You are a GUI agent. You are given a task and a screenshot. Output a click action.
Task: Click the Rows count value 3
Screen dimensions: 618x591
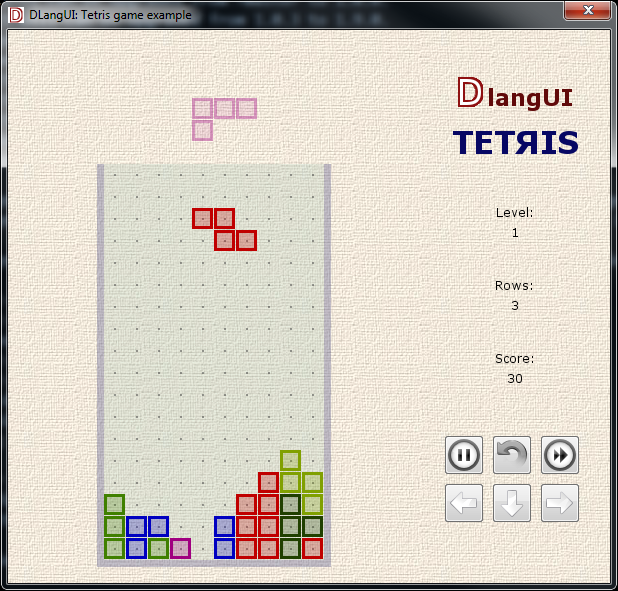click(x=514, y=305)
